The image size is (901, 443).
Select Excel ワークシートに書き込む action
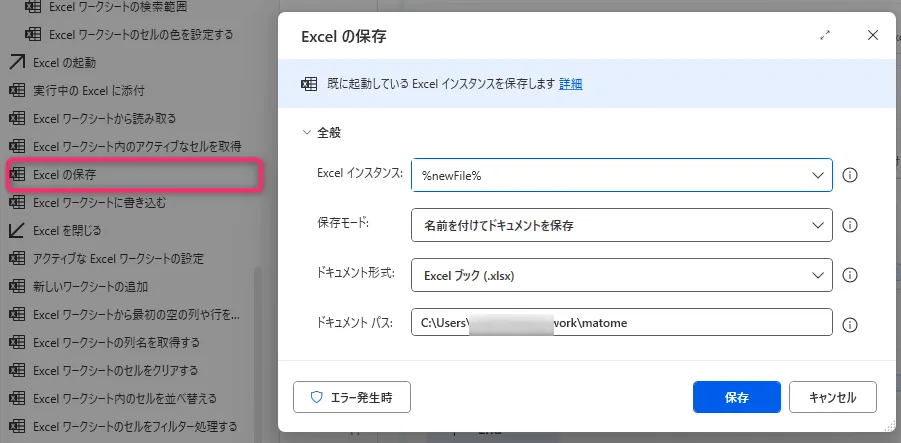click(92, 202)
